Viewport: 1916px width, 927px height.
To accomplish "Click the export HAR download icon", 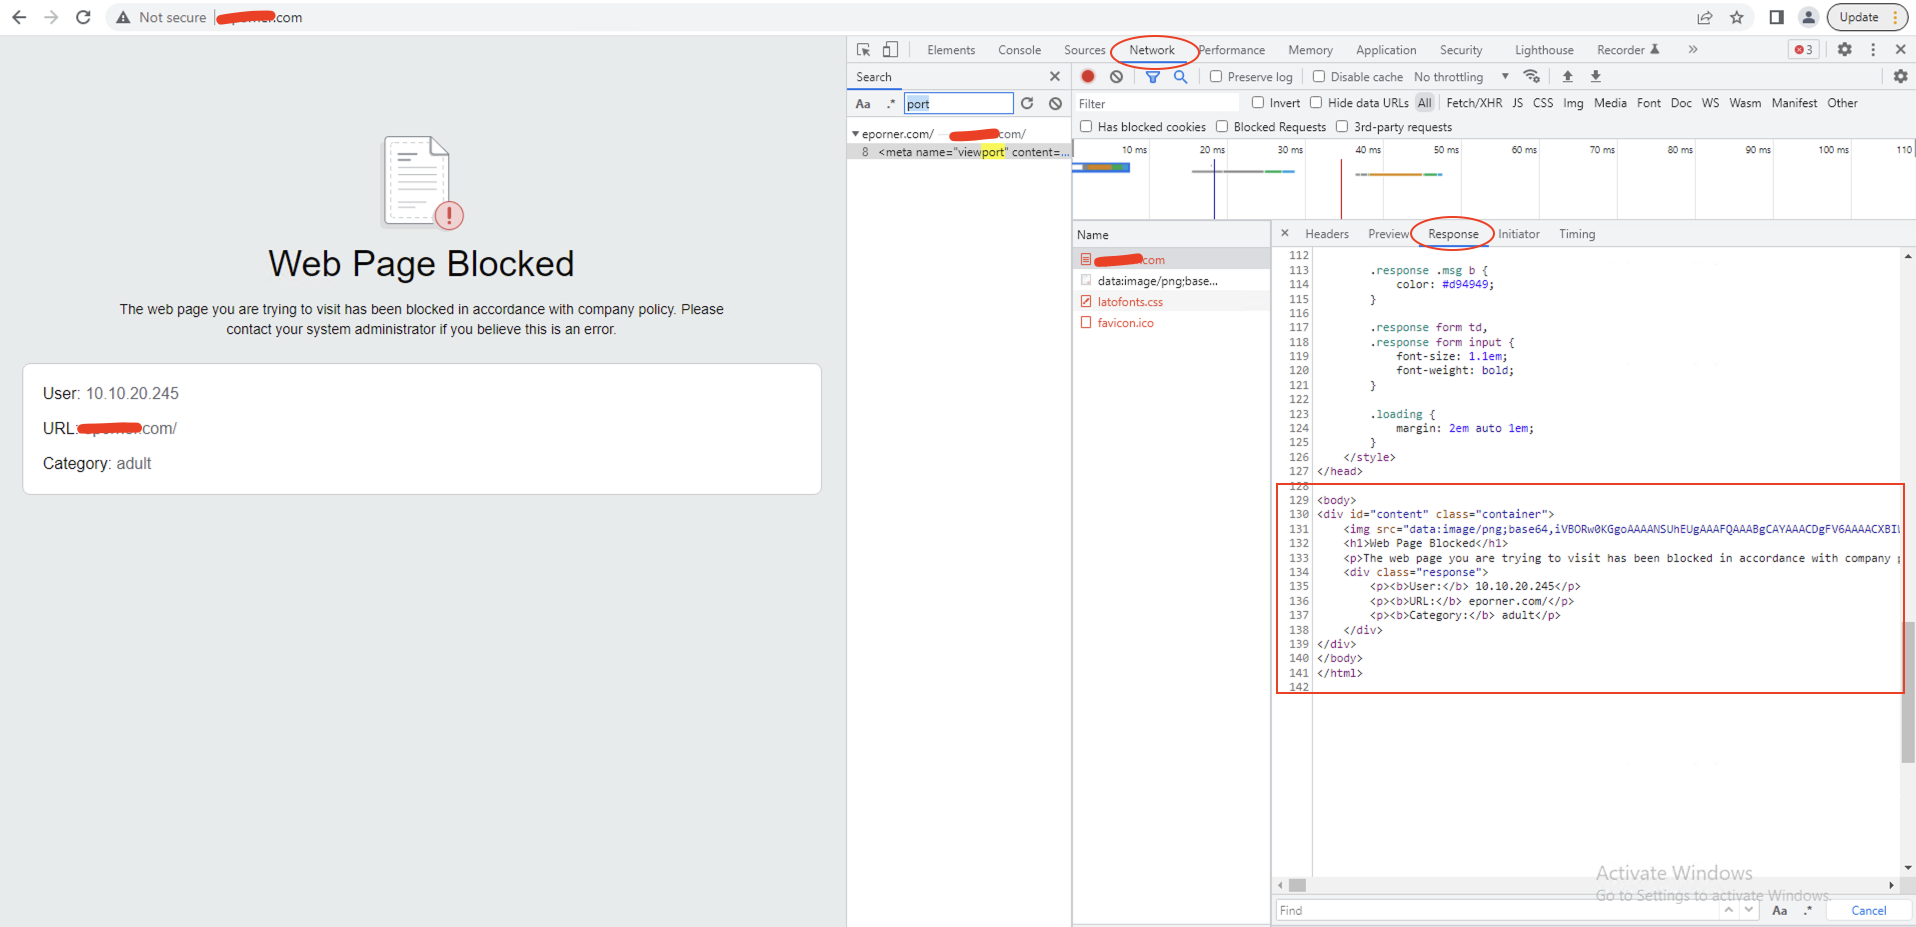I will pyautogui.click(x=1595, y=76).
